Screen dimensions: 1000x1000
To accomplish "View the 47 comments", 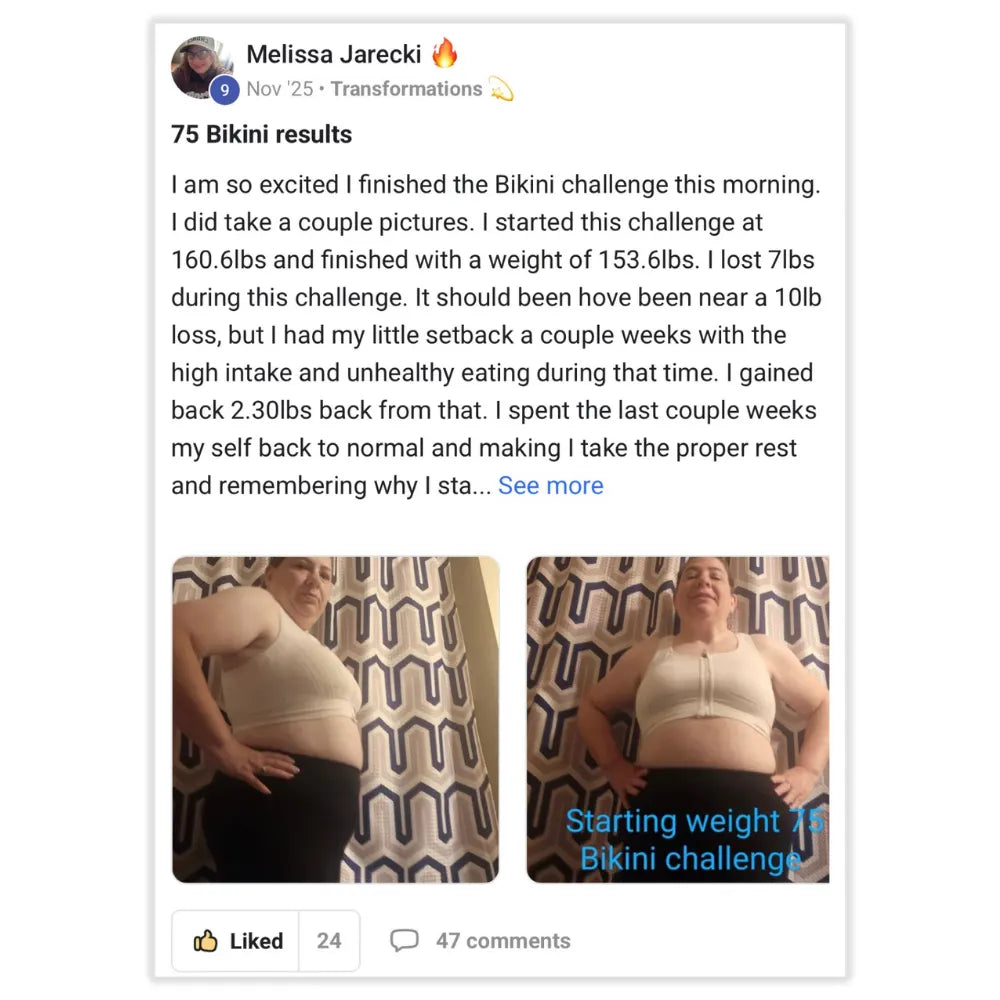I will coord(503,941).
